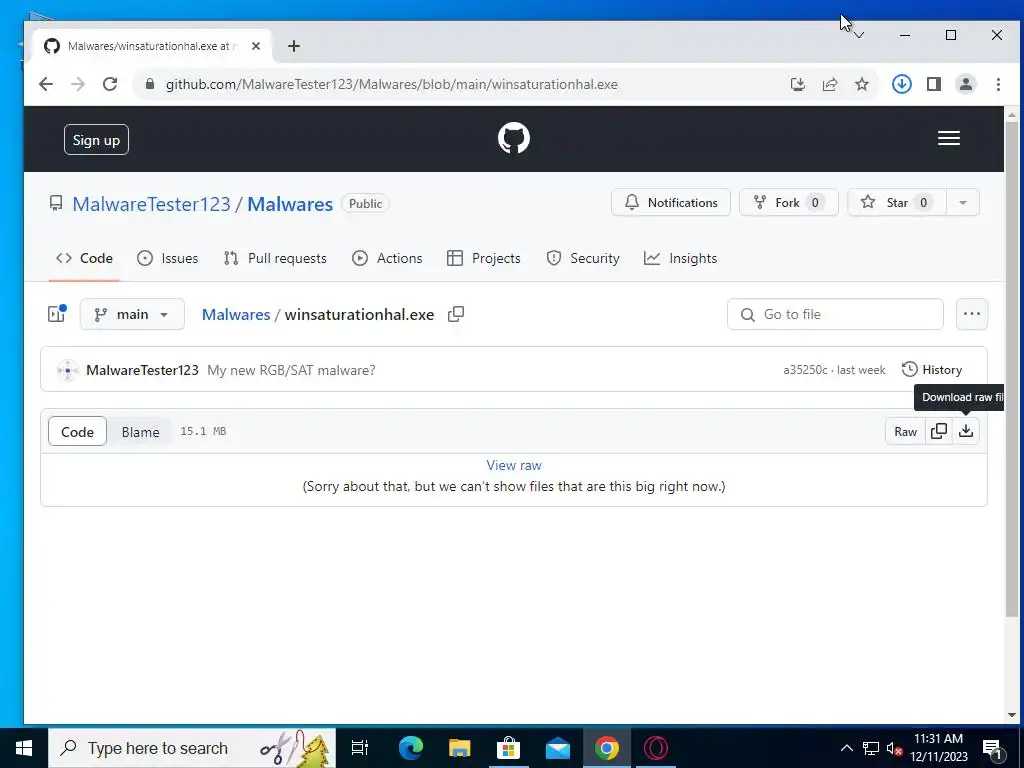
Task: Switch to Blame view toggle
Action: [x=140, y=432]
